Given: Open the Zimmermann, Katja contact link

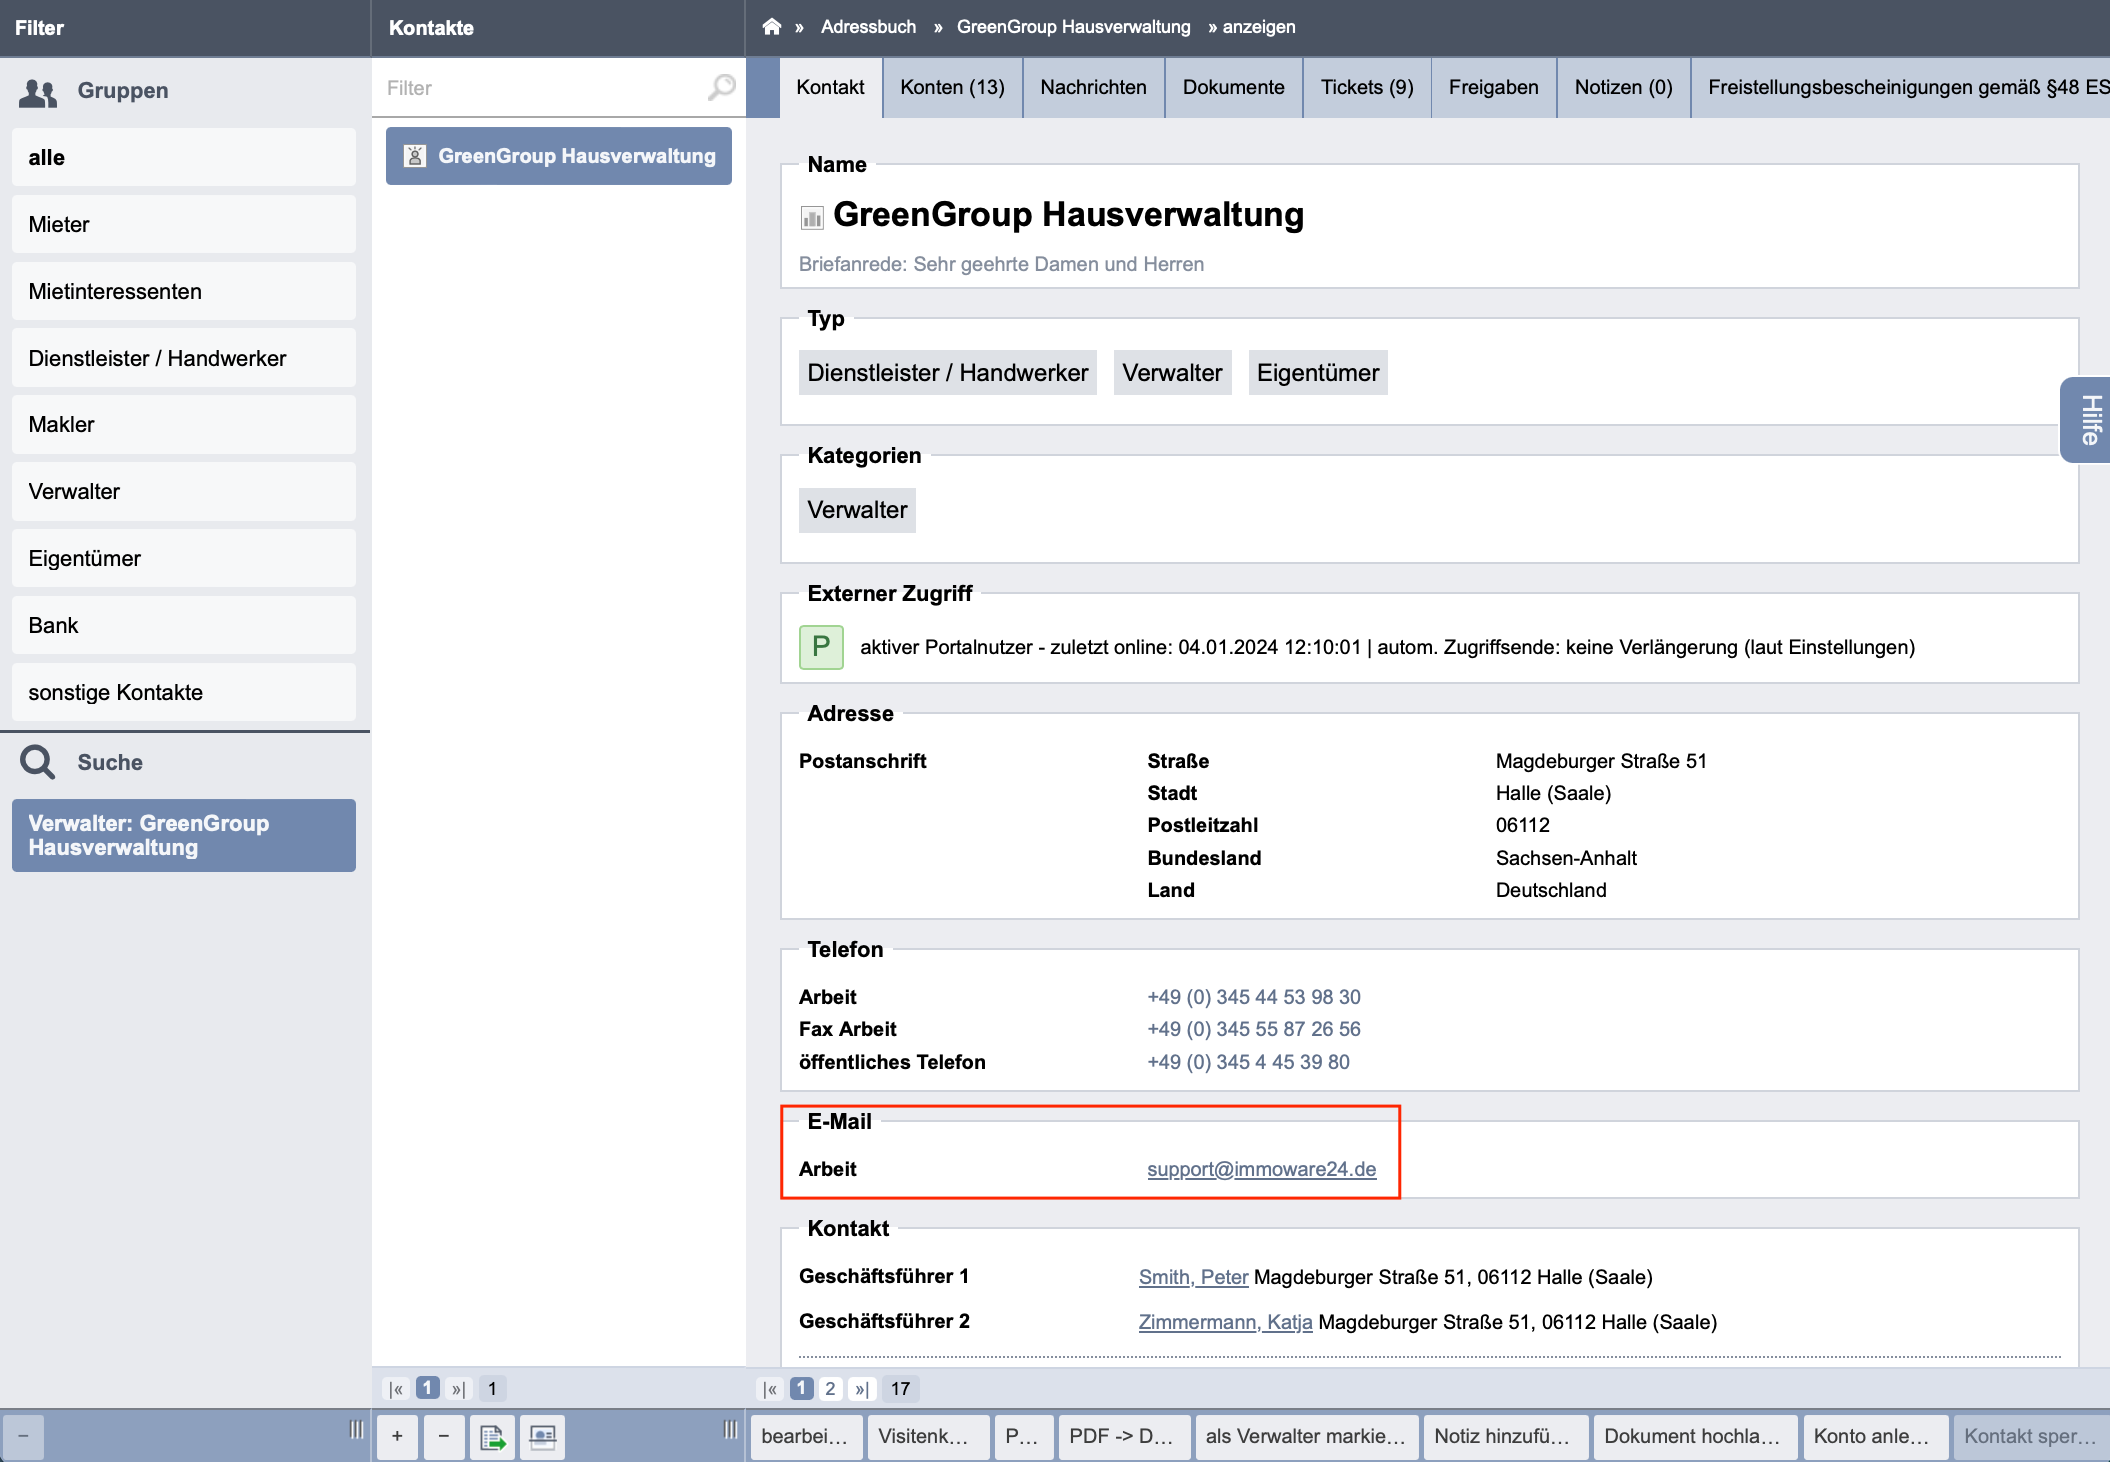Looking at the screenshot, I should (x=1225, y=1322).
